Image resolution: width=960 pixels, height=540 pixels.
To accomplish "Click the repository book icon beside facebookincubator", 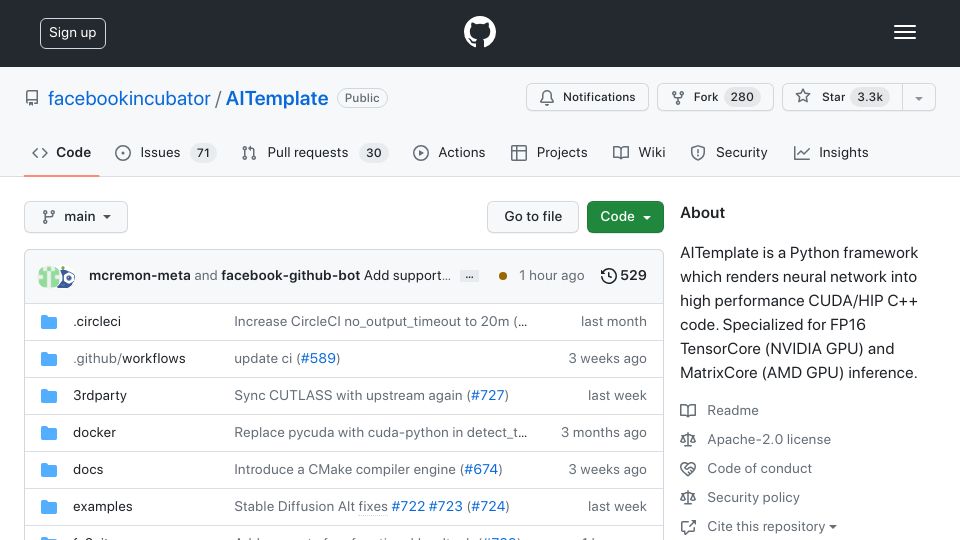I will [32, 98].
